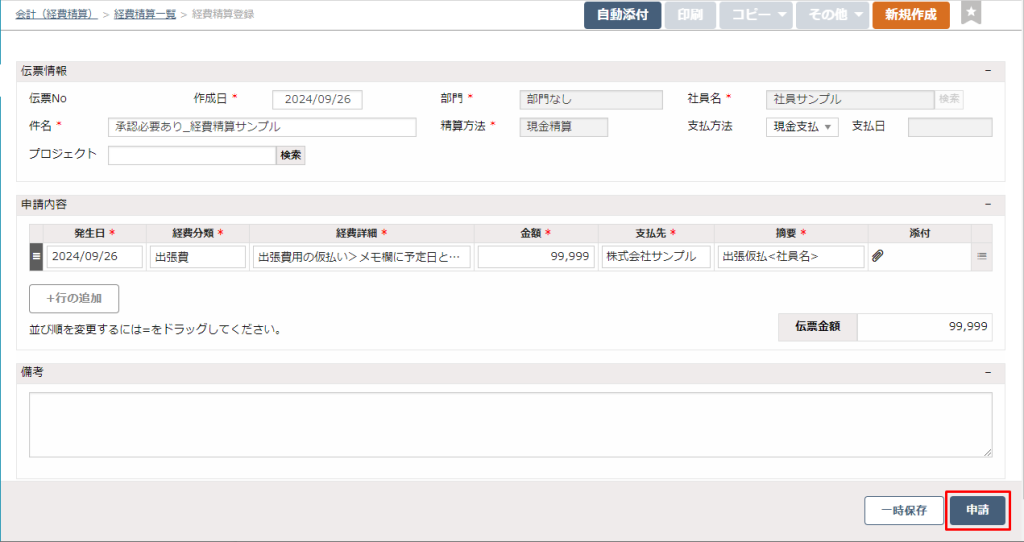Click the 伝票金額 total value 99,999

click(x=925, y=327)
